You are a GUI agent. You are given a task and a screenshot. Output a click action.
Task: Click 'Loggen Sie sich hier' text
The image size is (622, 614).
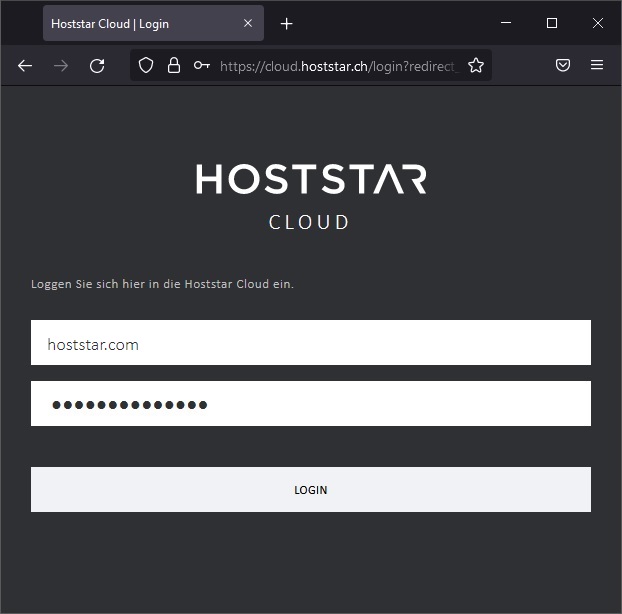(88, 284)
